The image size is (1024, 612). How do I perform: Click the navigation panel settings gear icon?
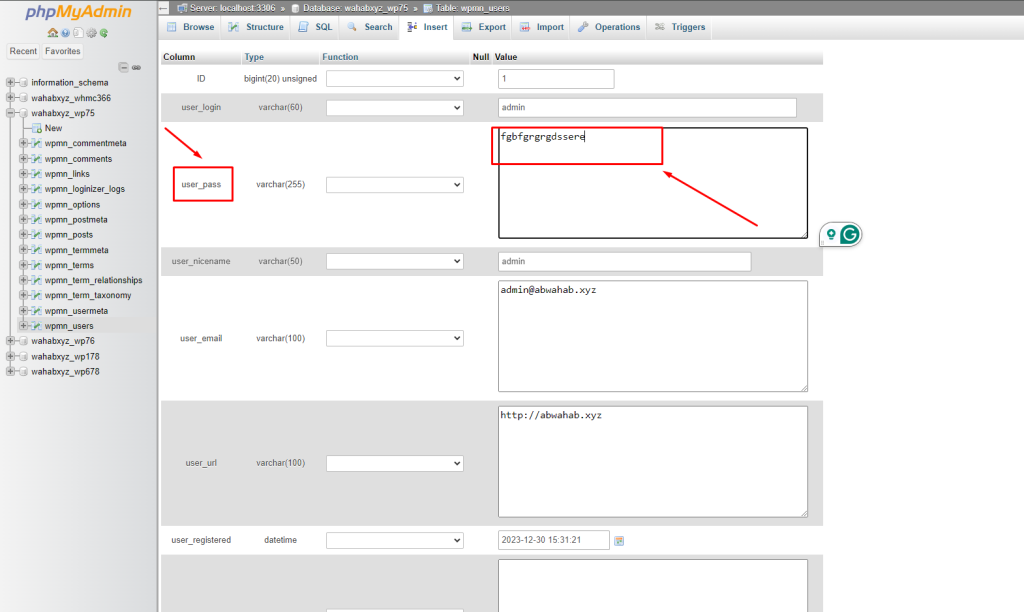pos(91,33)
